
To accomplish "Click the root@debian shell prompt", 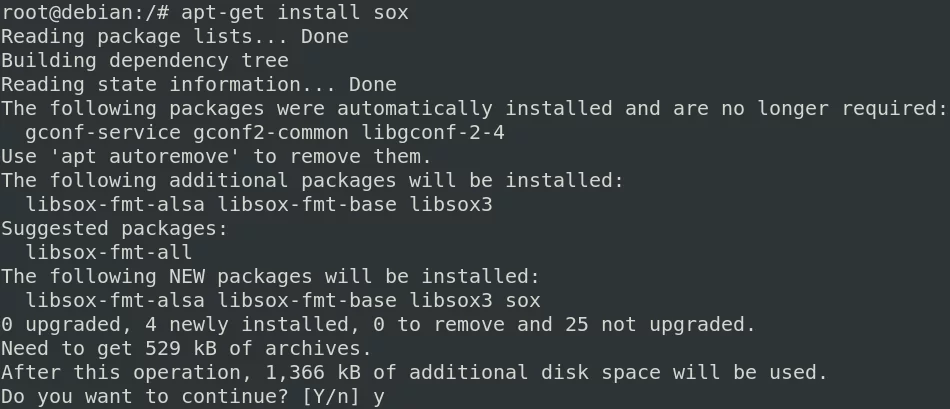I will point(85,12).
